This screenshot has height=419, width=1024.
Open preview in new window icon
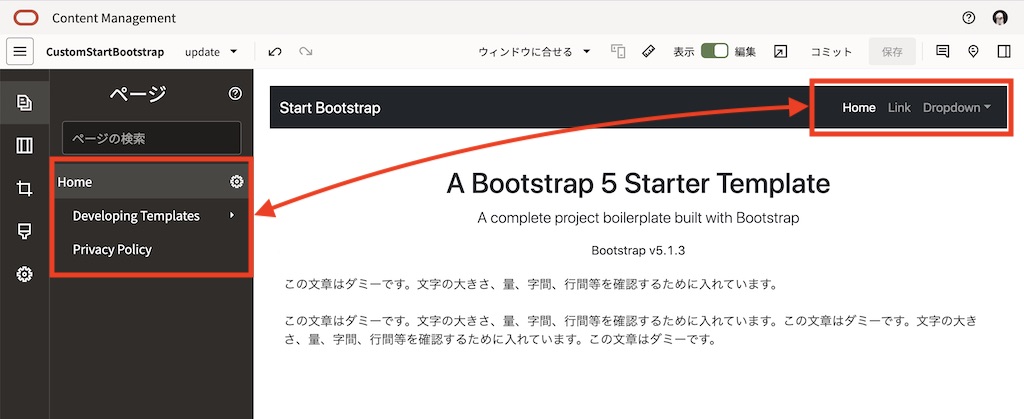(x=781, y=51)
